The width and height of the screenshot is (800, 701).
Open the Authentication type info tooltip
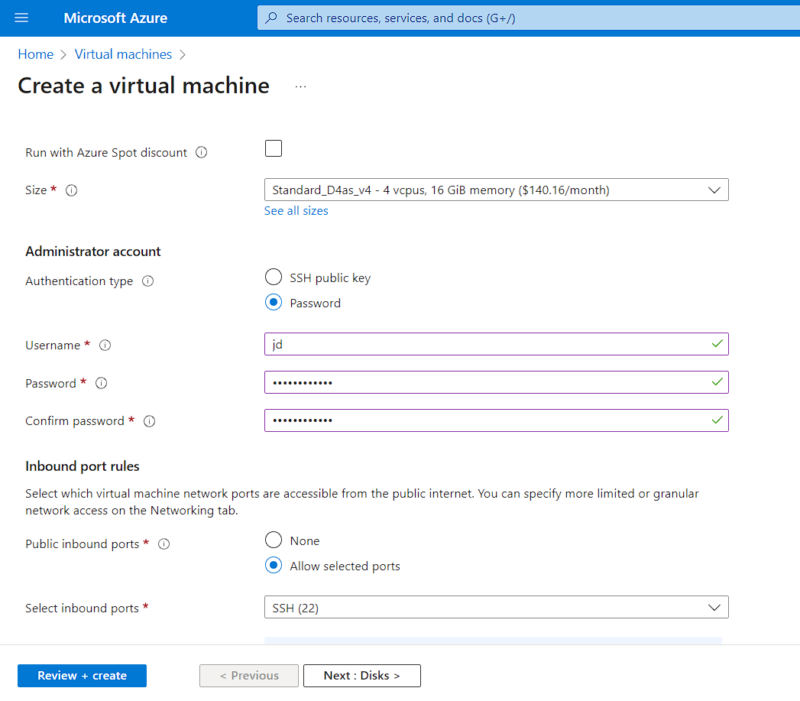click(x=147, y=281)
